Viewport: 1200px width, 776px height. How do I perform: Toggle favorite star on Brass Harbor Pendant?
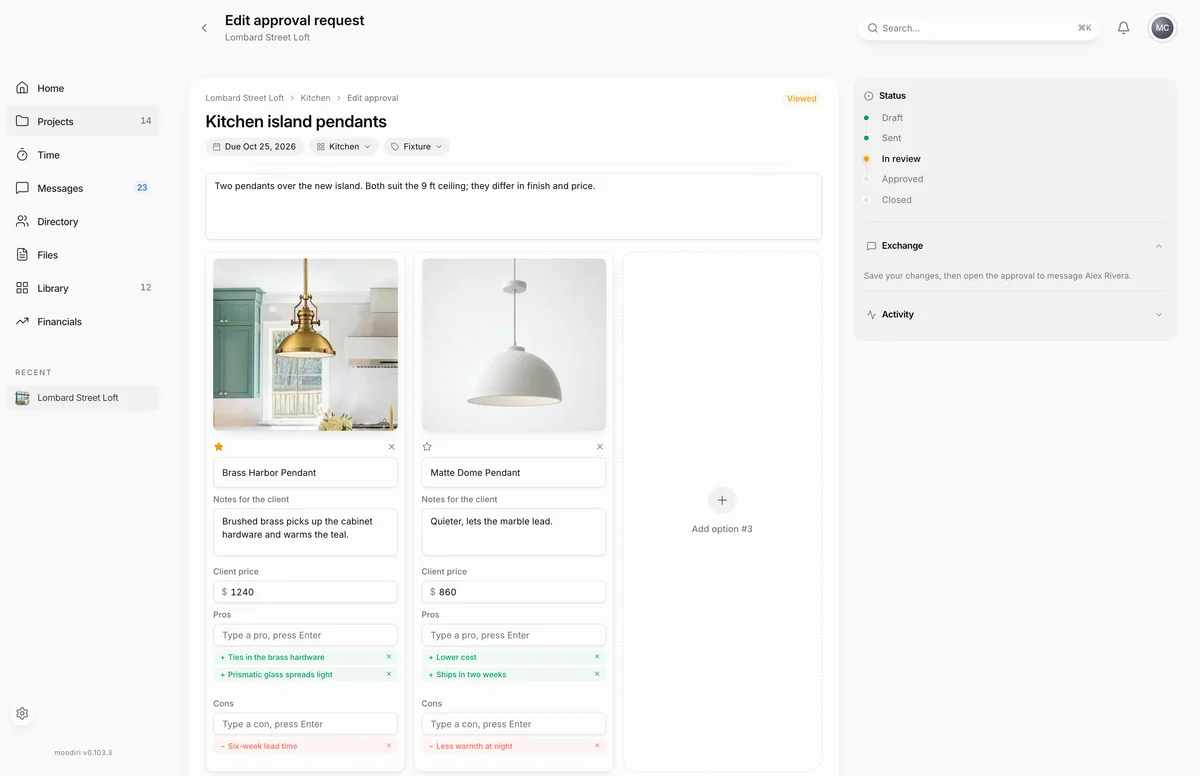(219, 447)
